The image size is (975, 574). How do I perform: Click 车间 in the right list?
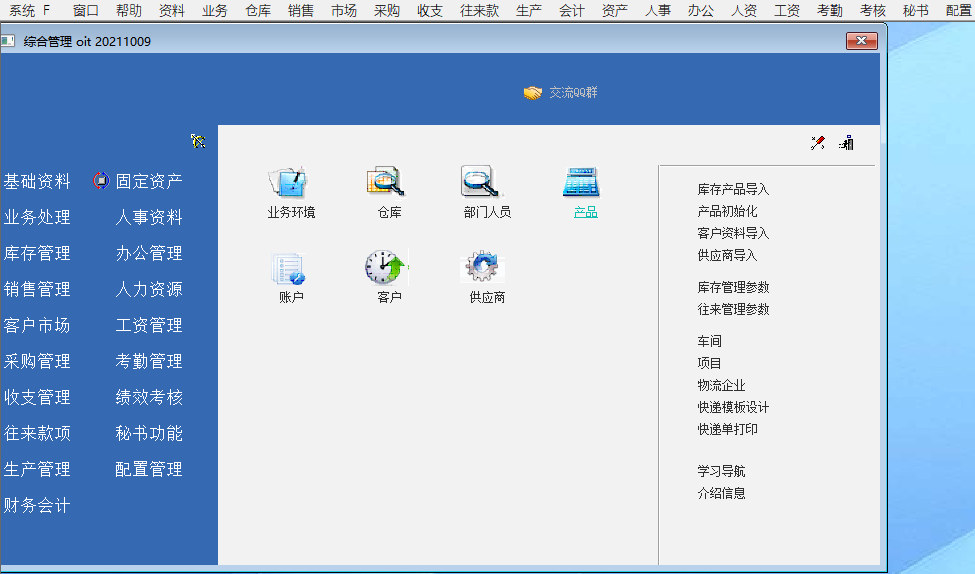pos(709,341)
